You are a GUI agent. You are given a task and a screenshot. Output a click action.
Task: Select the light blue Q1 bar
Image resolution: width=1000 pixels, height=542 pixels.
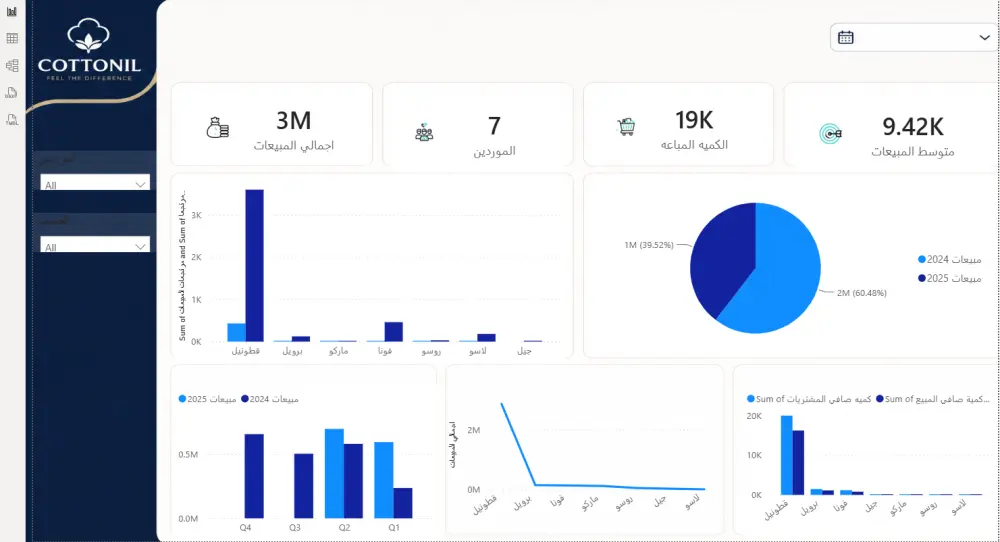(384, 480)
